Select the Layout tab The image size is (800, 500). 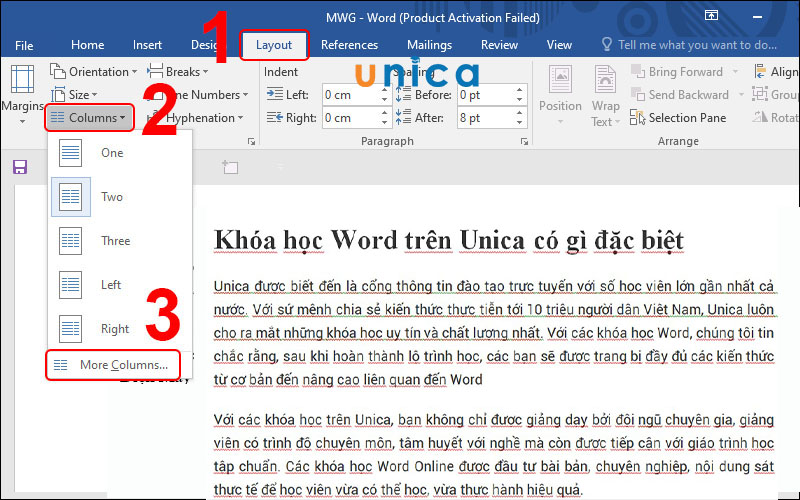(x=274, y=45)
